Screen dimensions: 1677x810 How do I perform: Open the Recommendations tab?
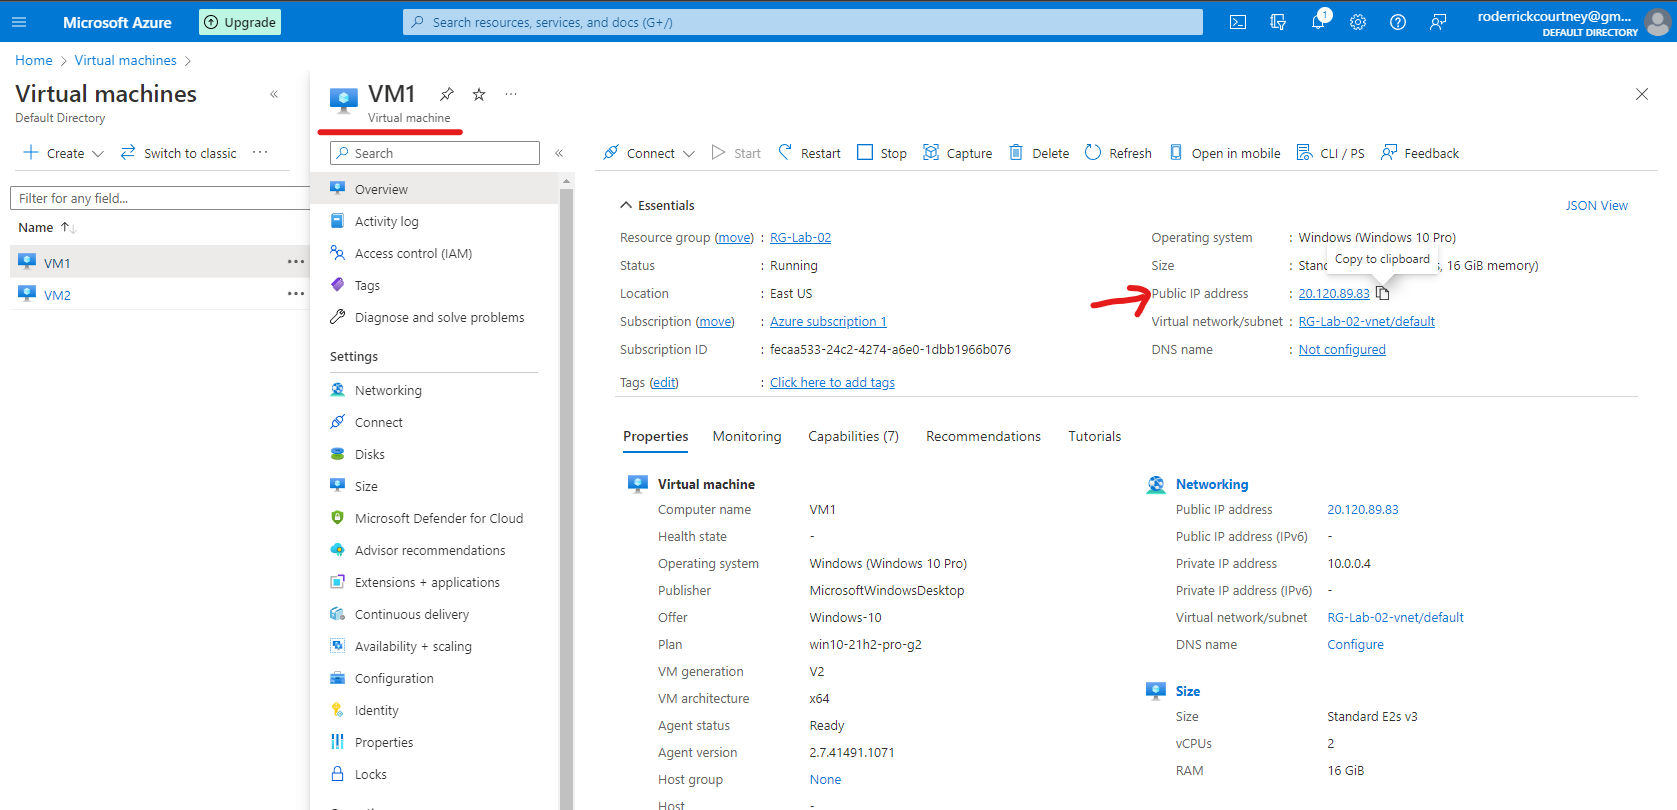click(983, 436)
